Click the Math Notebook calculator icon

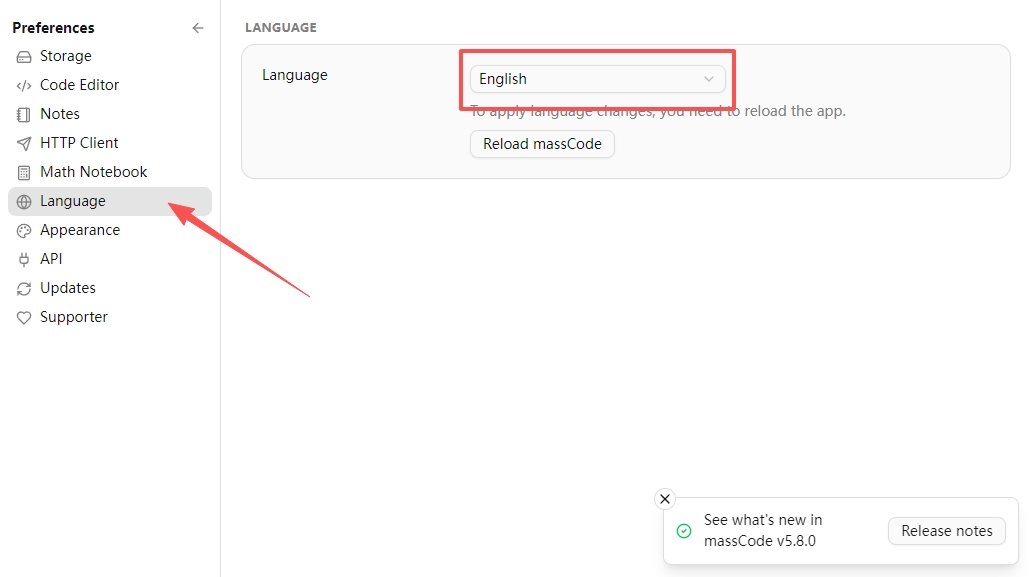24,173
